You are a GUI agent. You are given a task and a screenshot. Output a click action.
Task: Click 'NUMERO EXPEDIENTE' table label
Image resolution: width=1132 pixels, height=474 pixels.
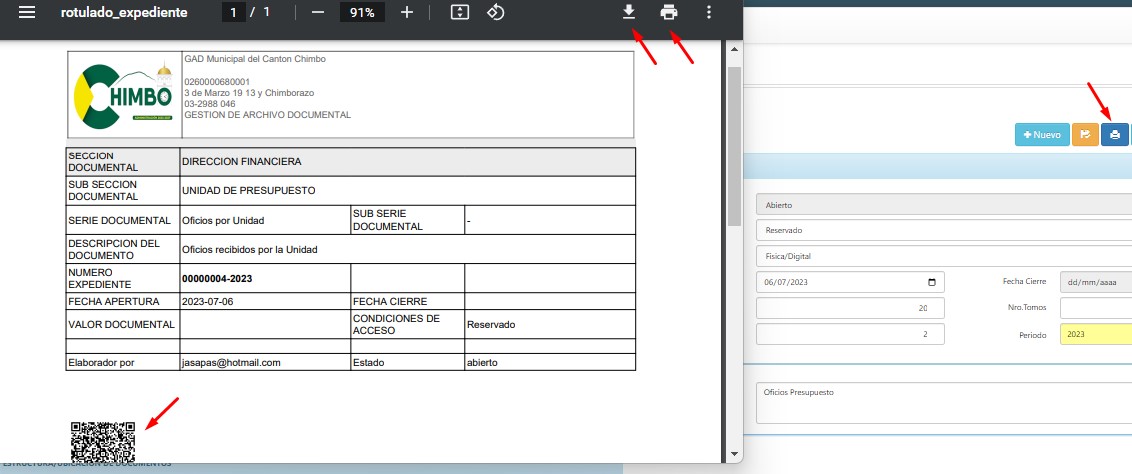click(x=100, y=278)
